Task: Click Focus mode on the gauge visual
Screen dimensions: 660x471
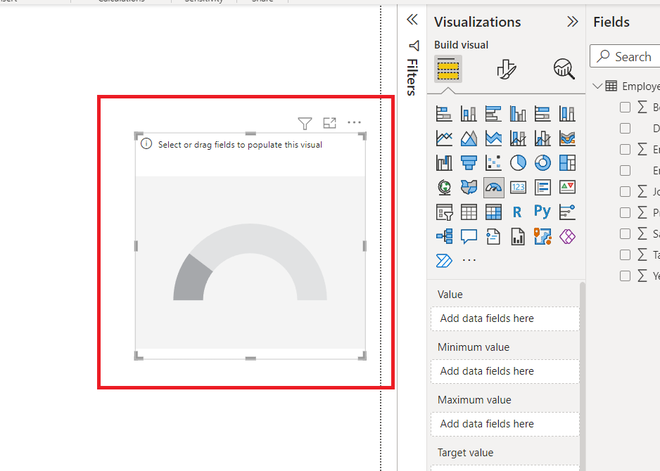Action: (330, 123)
